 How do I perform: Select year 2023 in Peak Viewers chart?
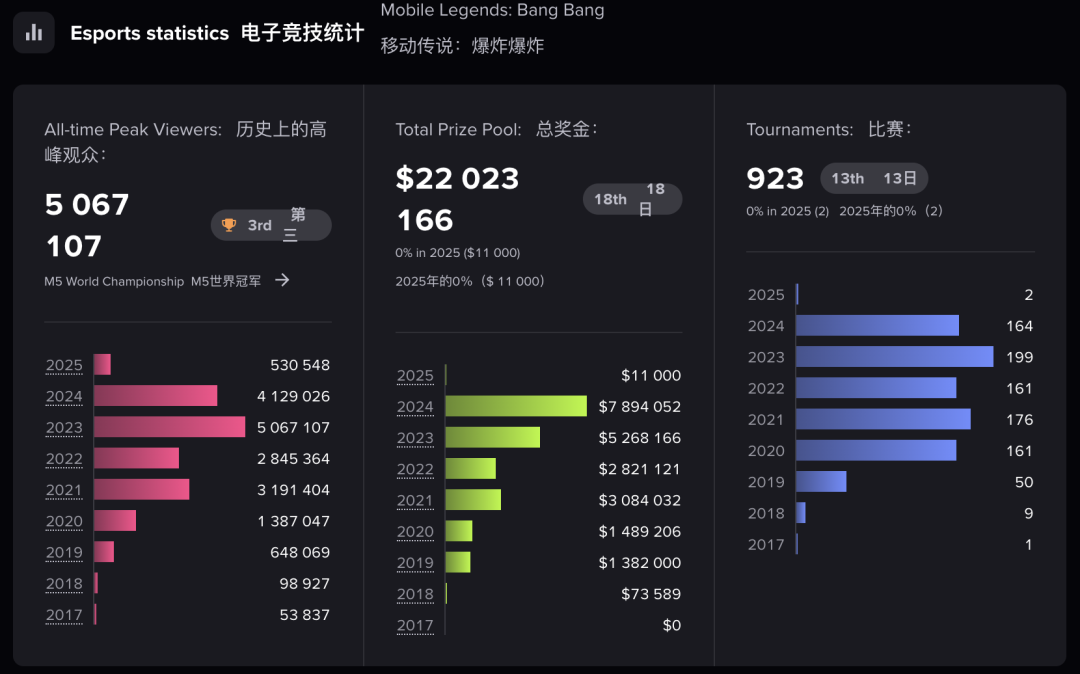[x=64, y=428]
